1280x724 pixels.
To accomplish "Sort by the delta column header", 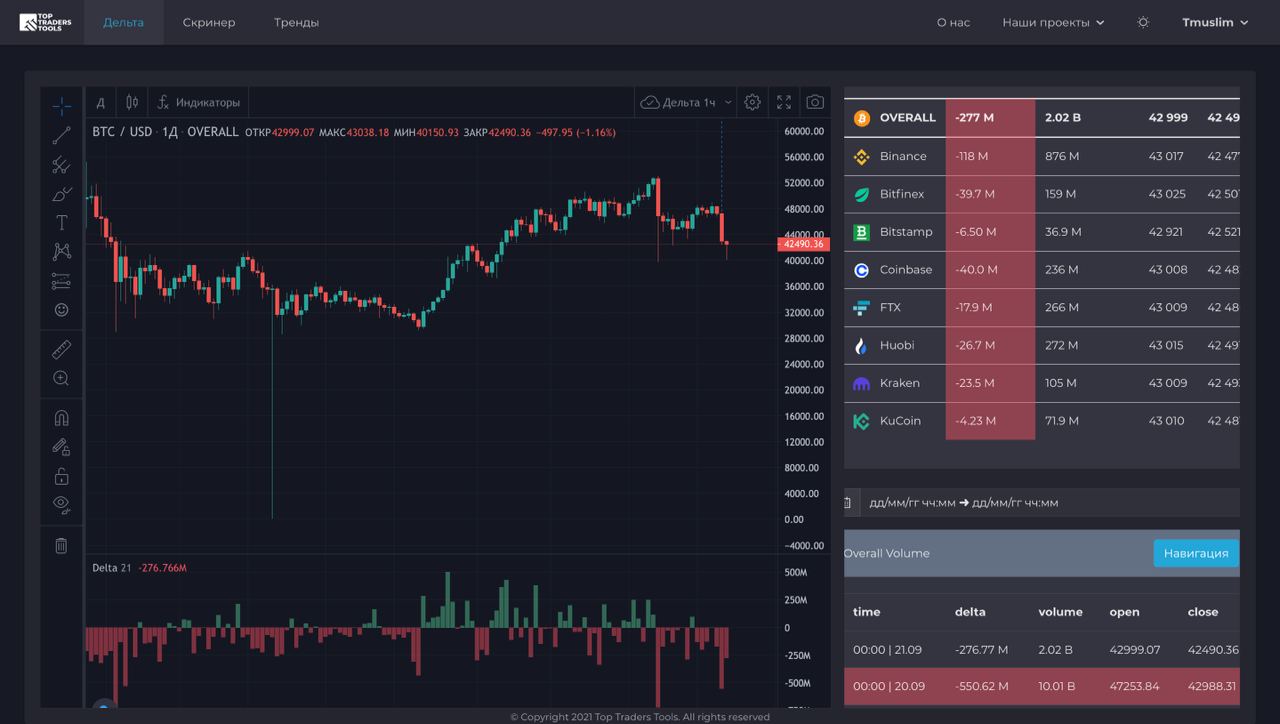I will [970, 612].
